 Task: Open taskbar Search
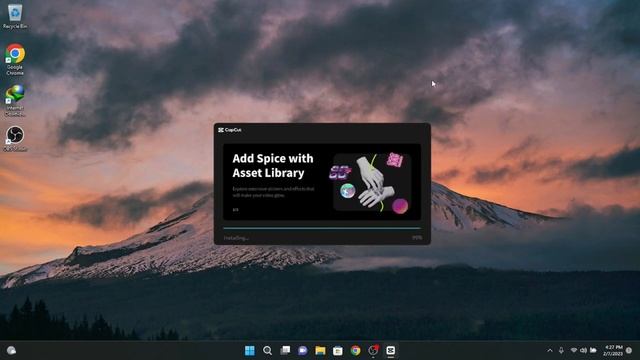(x=267, y=350)
